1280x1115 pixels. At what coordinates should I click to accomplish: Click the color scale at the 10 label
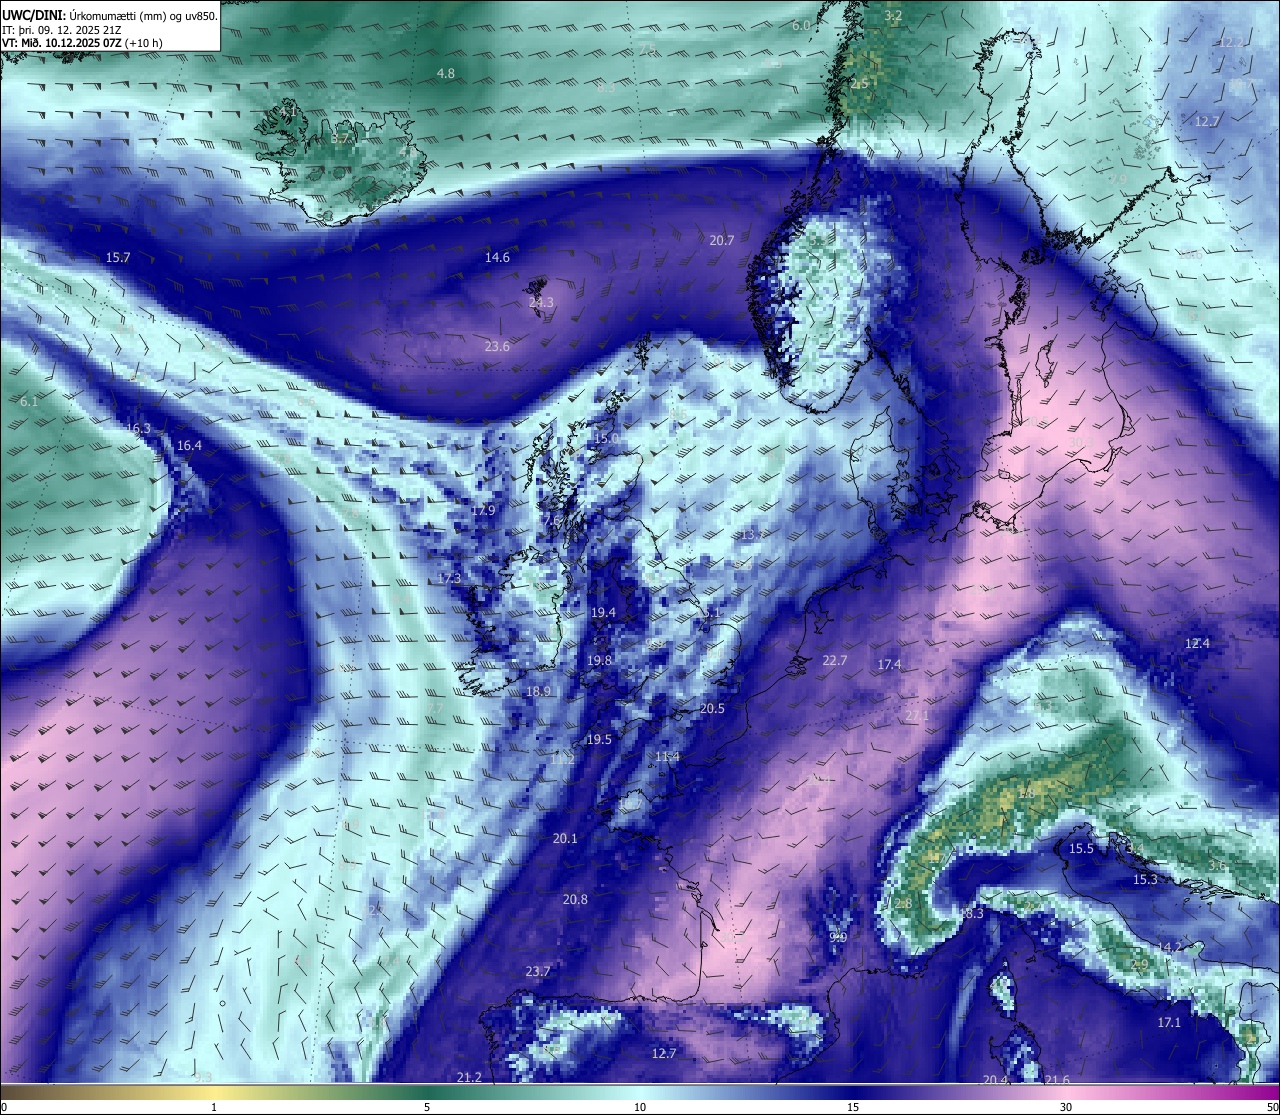(640, 1107)
